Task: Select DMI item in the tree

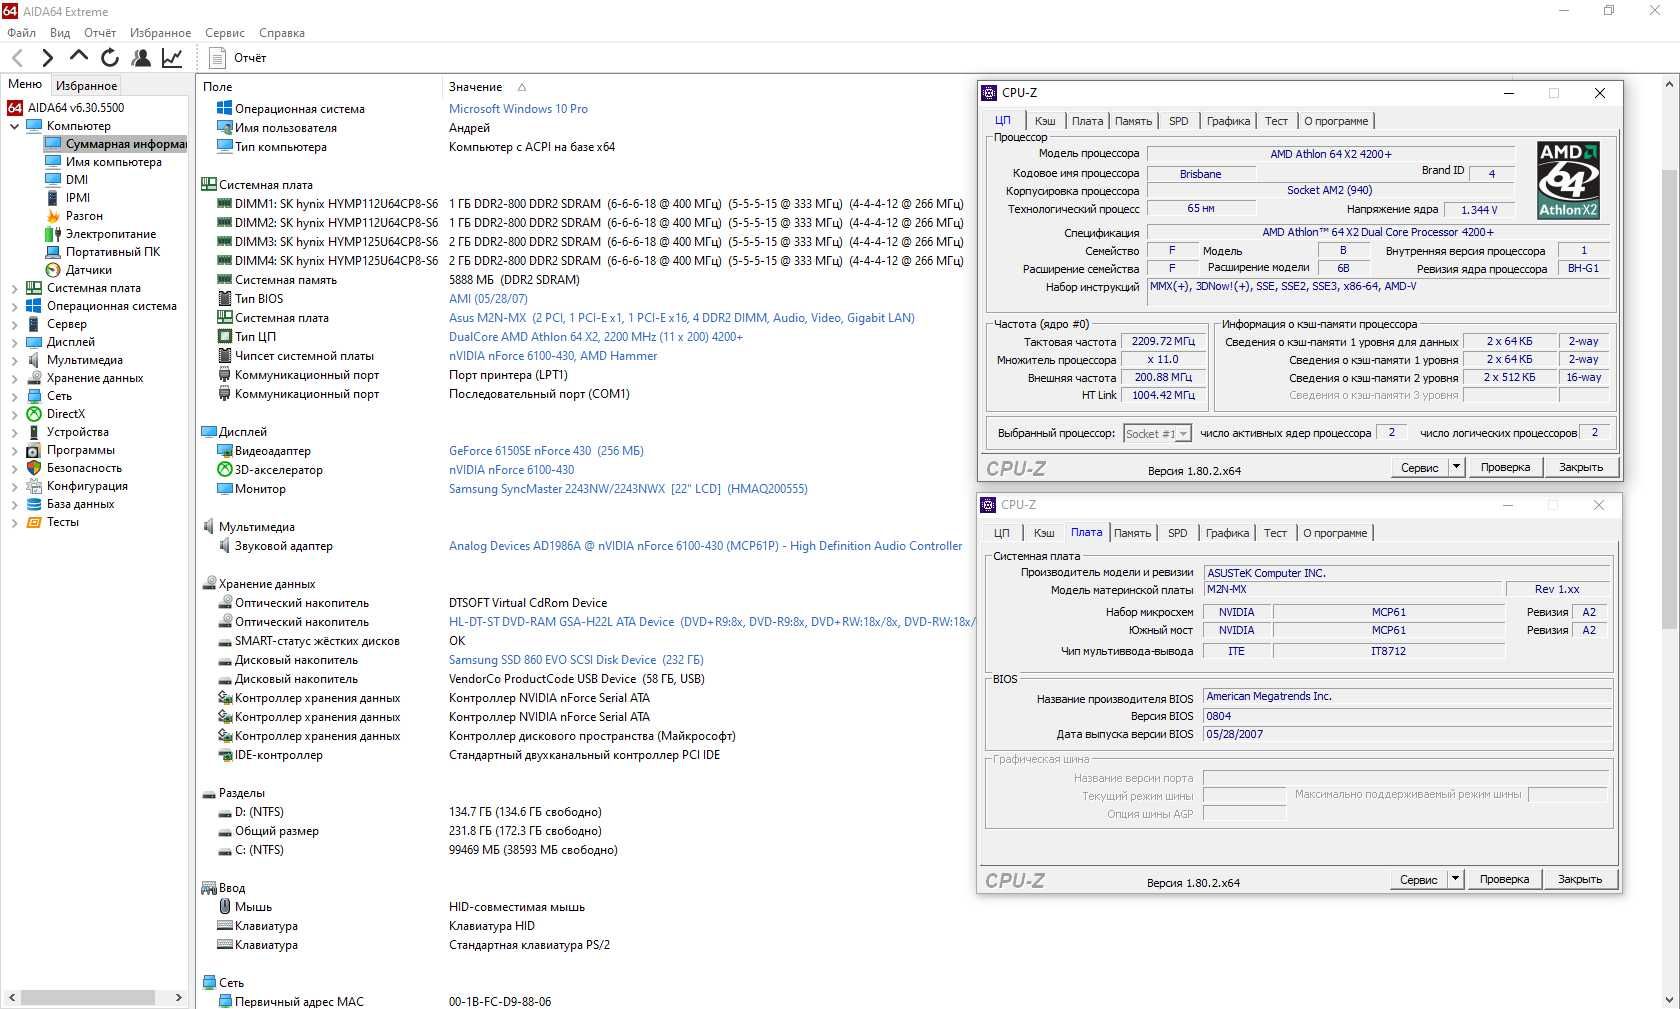Action: pos(77,180)
